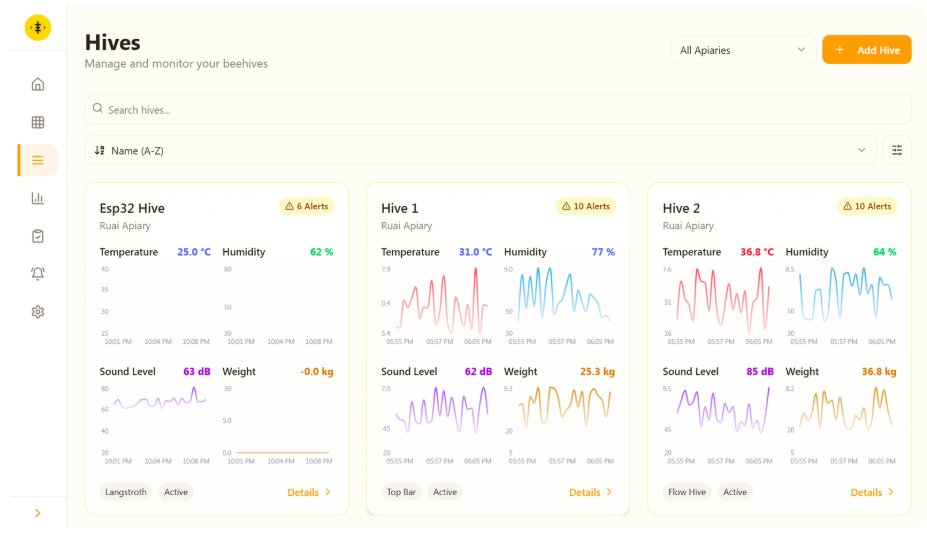
Task: Click the 62 % humidity value
Action: 322,252
